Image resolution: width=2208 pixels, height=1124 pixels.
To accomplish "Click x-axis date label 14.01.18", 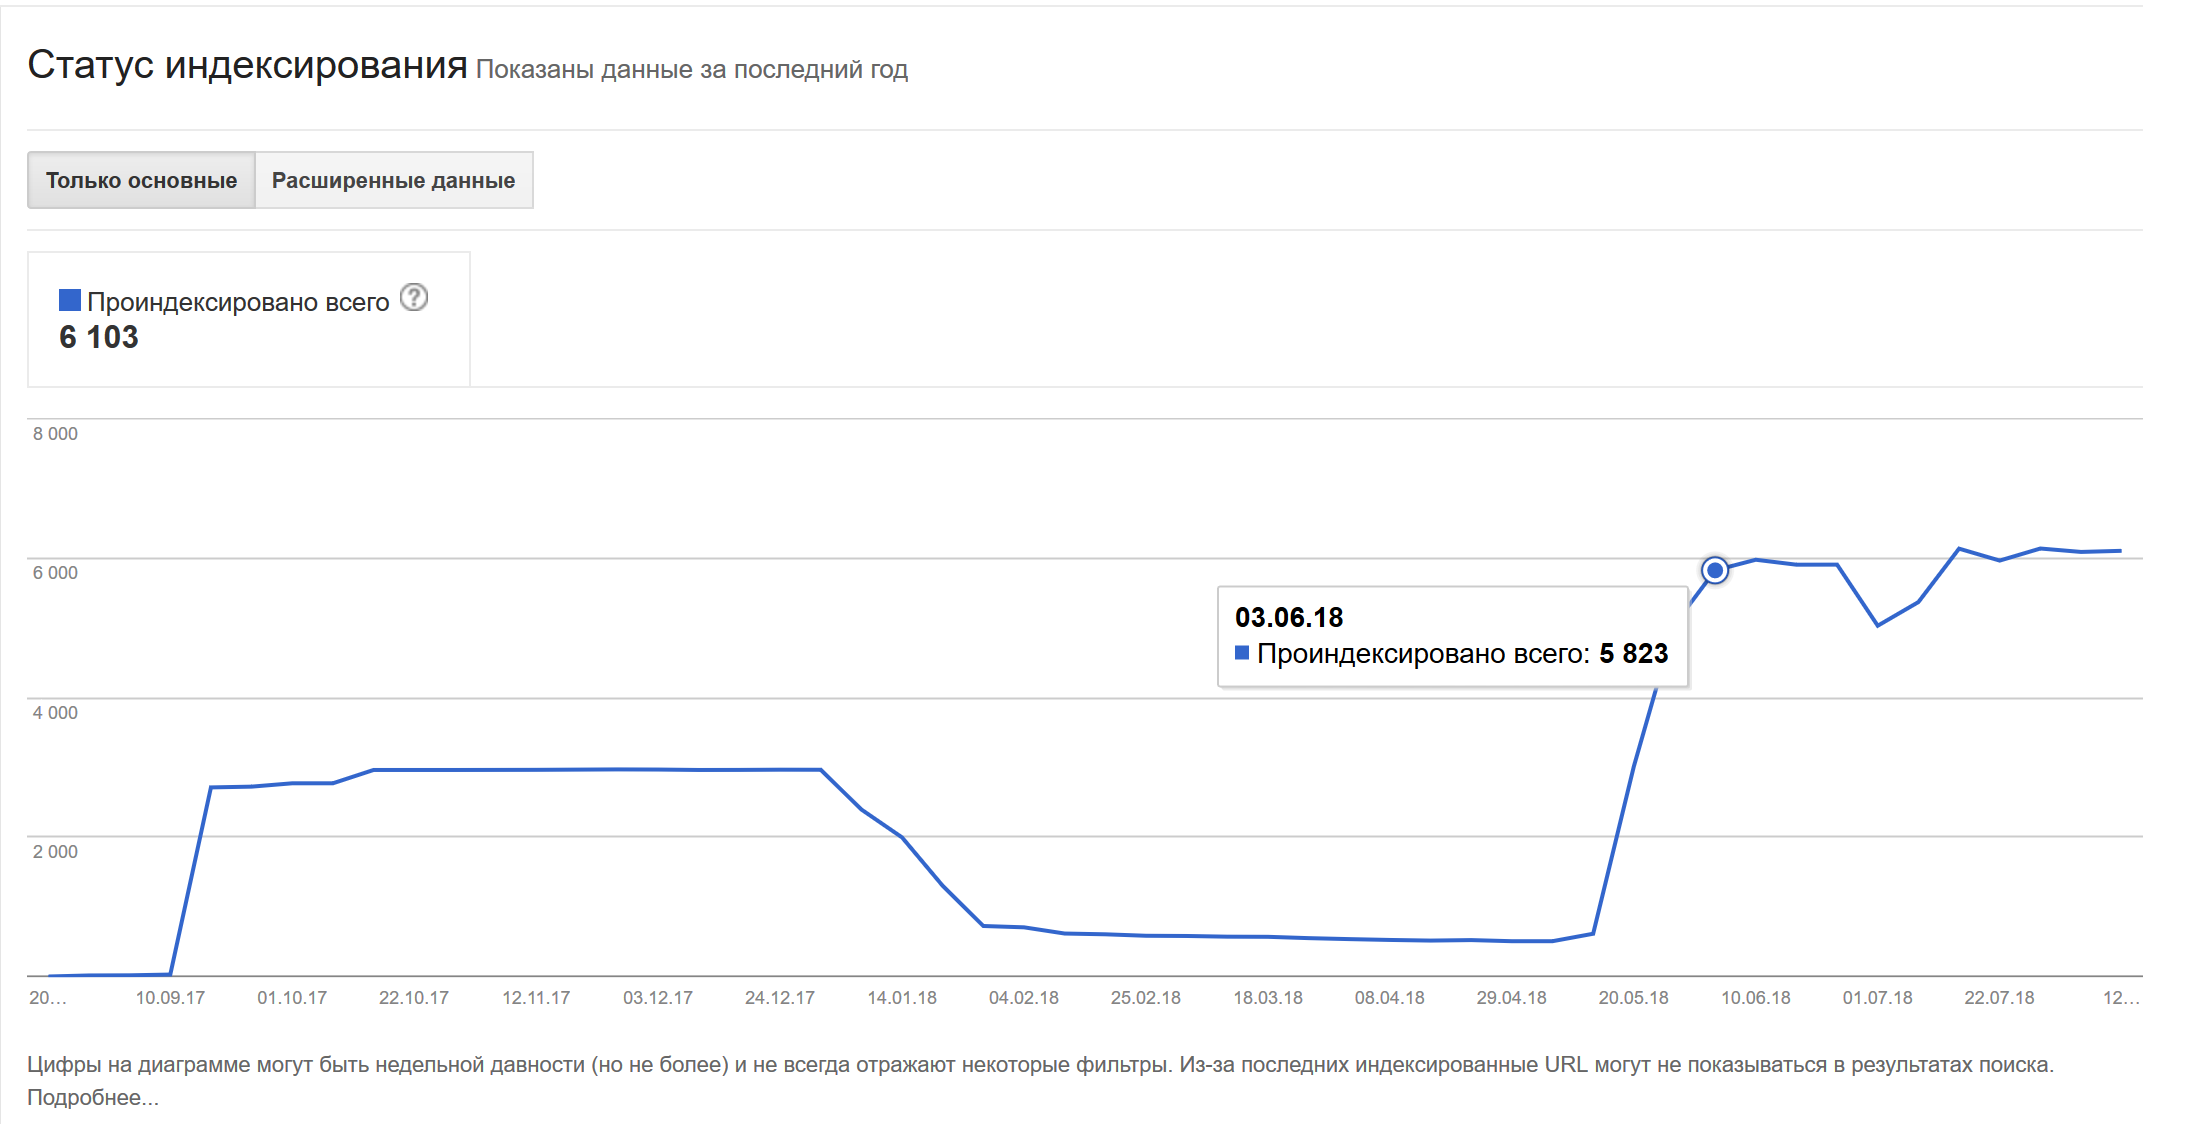I will 902,998.
